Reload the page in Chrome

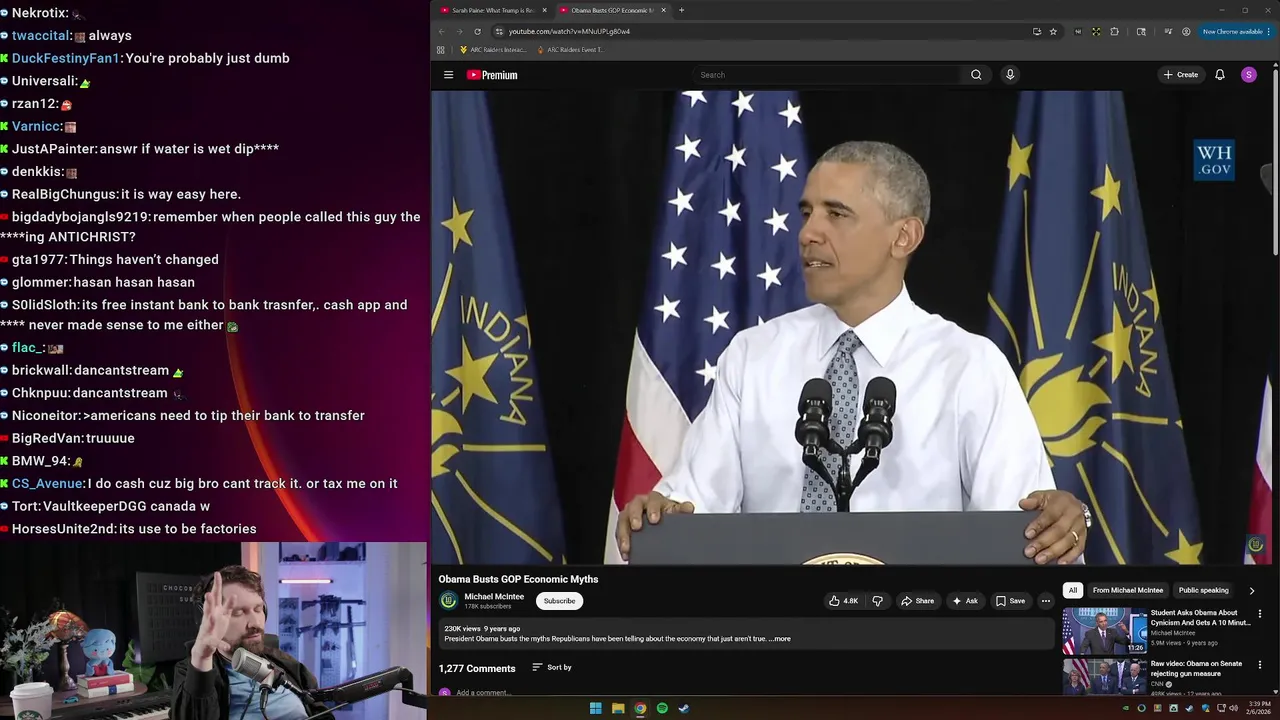click(477, 31)
